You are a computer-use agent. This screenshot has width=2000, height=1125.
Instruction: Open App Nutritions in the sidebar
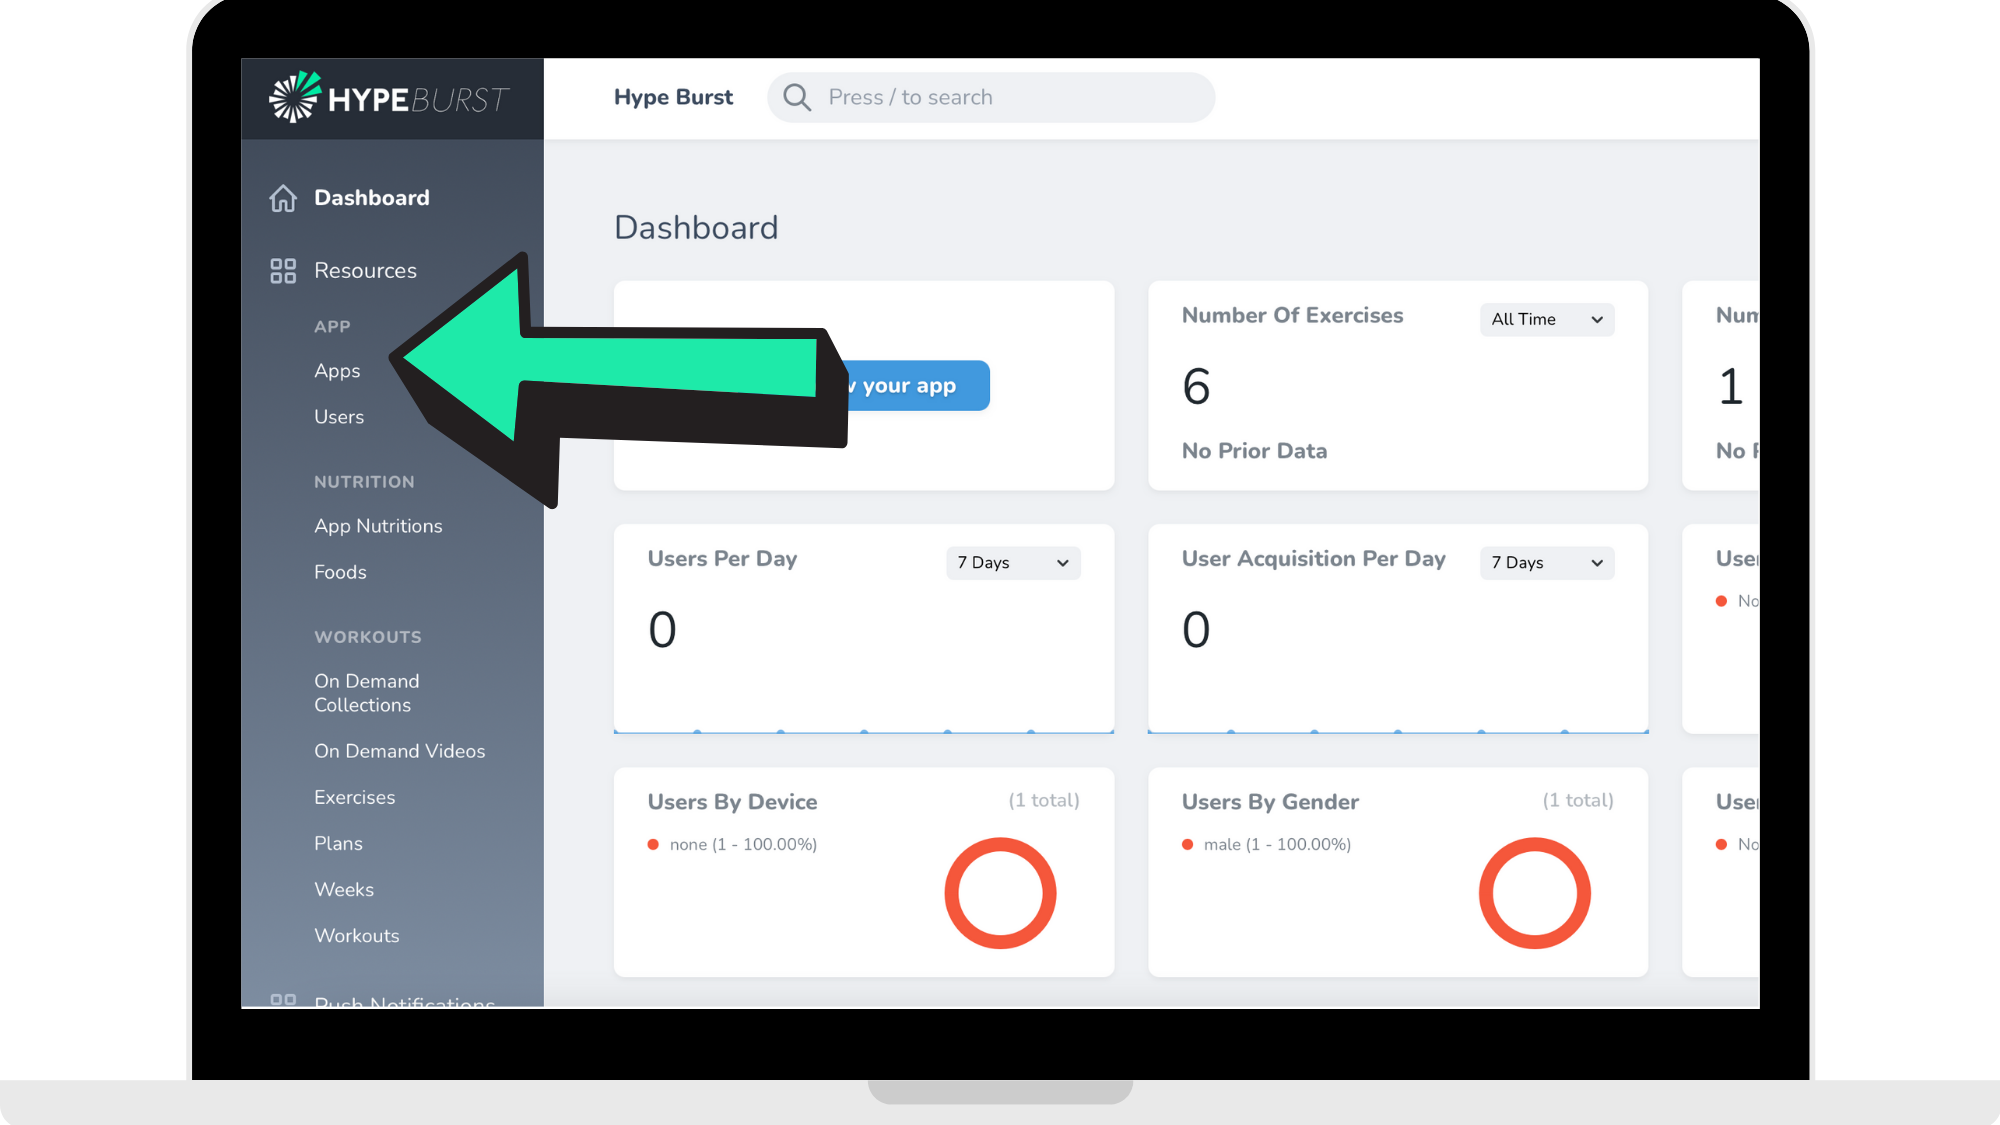[378, 526]
